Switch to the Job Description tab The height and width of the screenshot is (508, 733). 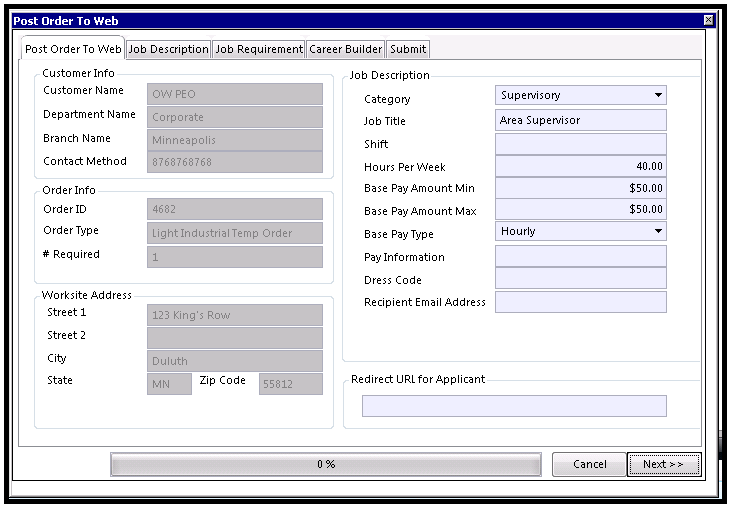[168, 49]
